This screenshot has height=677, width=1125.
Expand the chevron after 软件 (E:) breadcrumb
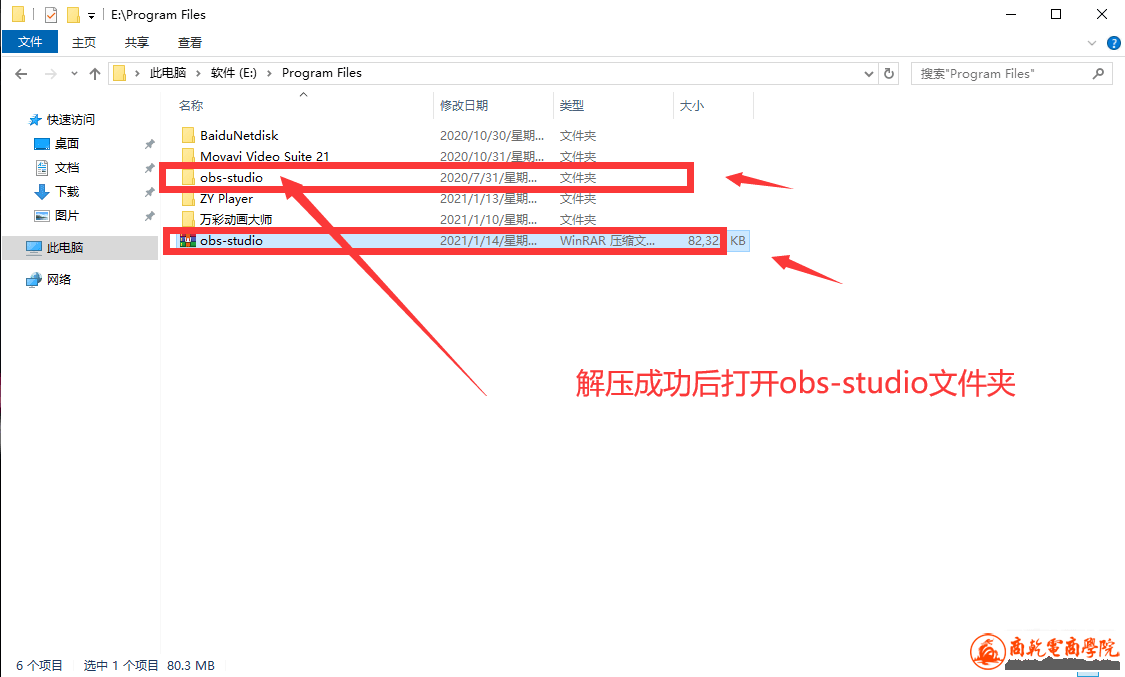click(269, 73)
